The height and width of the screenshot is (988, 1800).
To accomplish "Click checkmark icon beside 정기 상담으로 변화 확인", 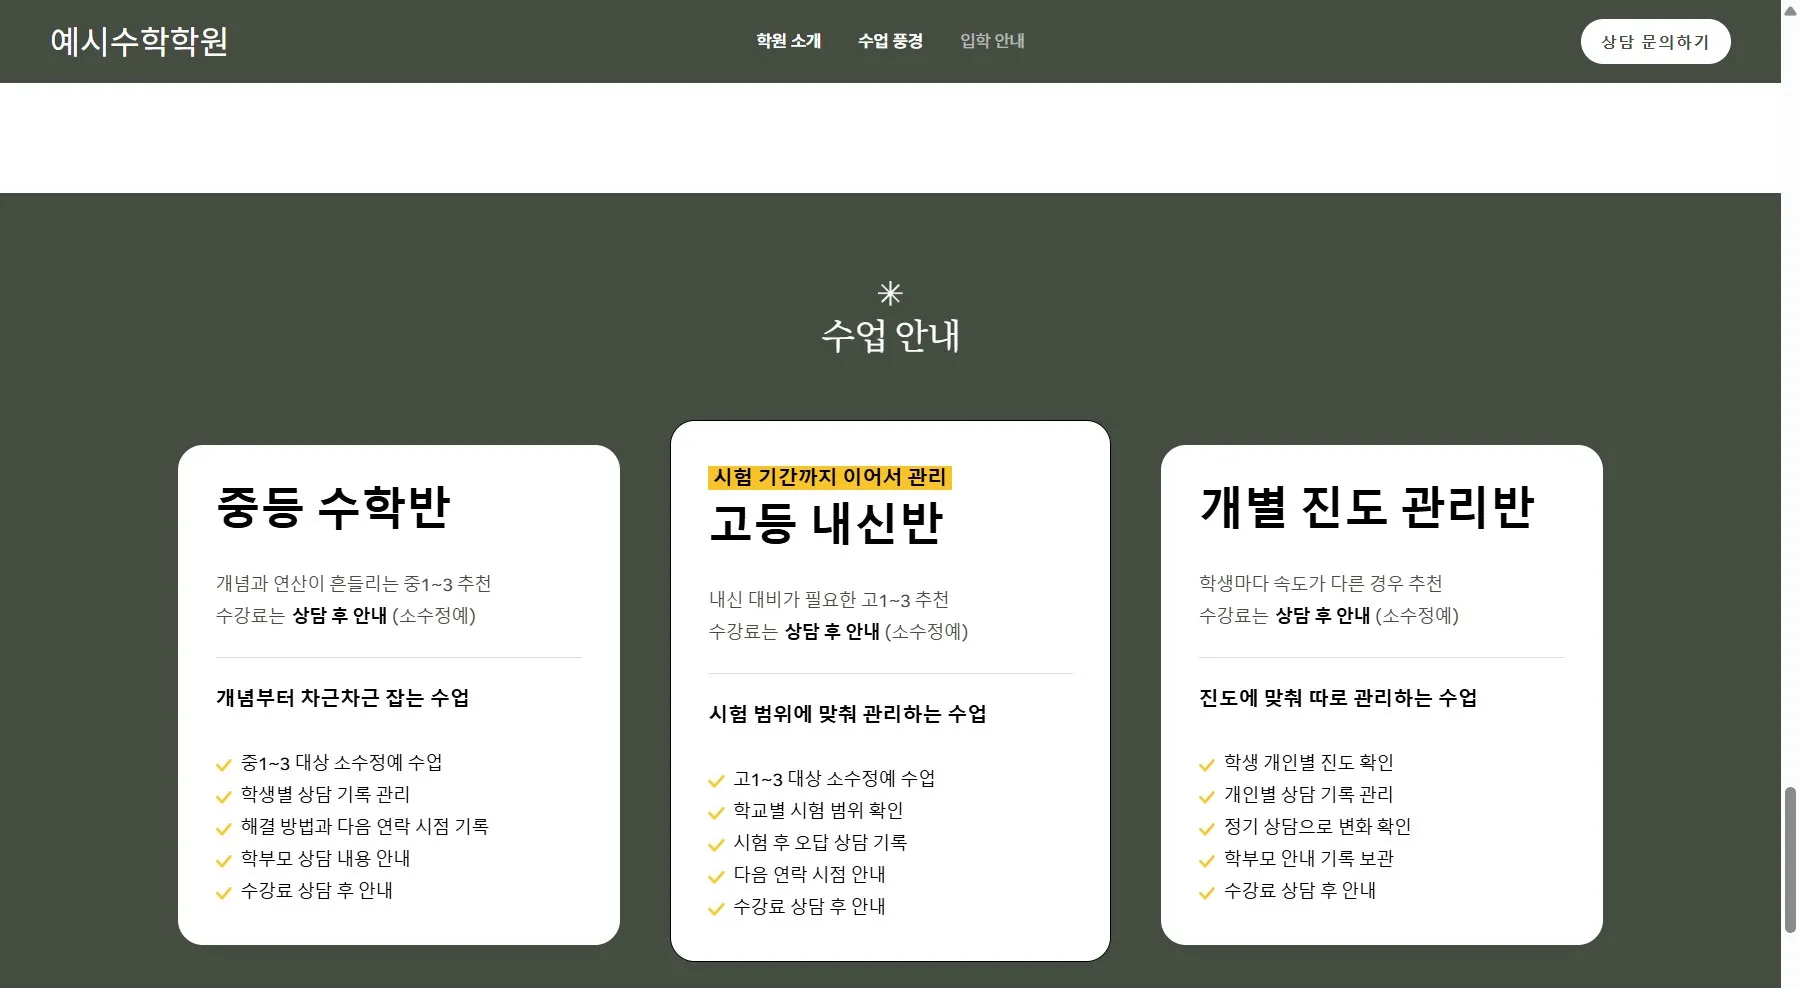I will coord(1207,829).
